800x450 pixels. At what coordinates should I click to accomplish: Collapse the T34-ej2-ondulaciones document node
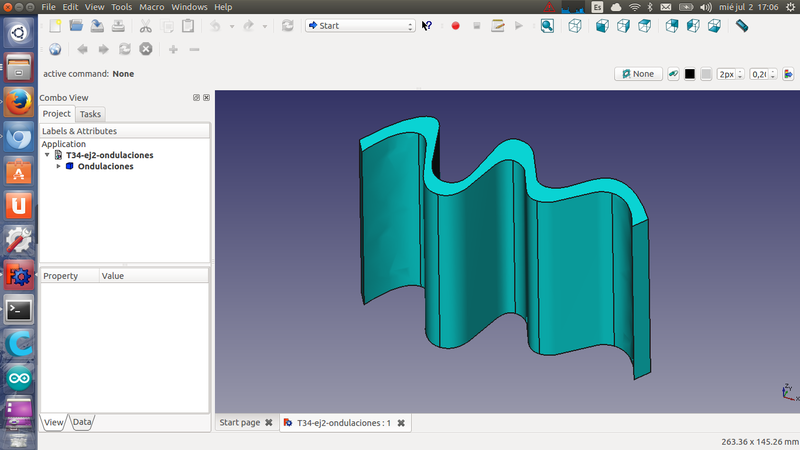coord(46,155)
